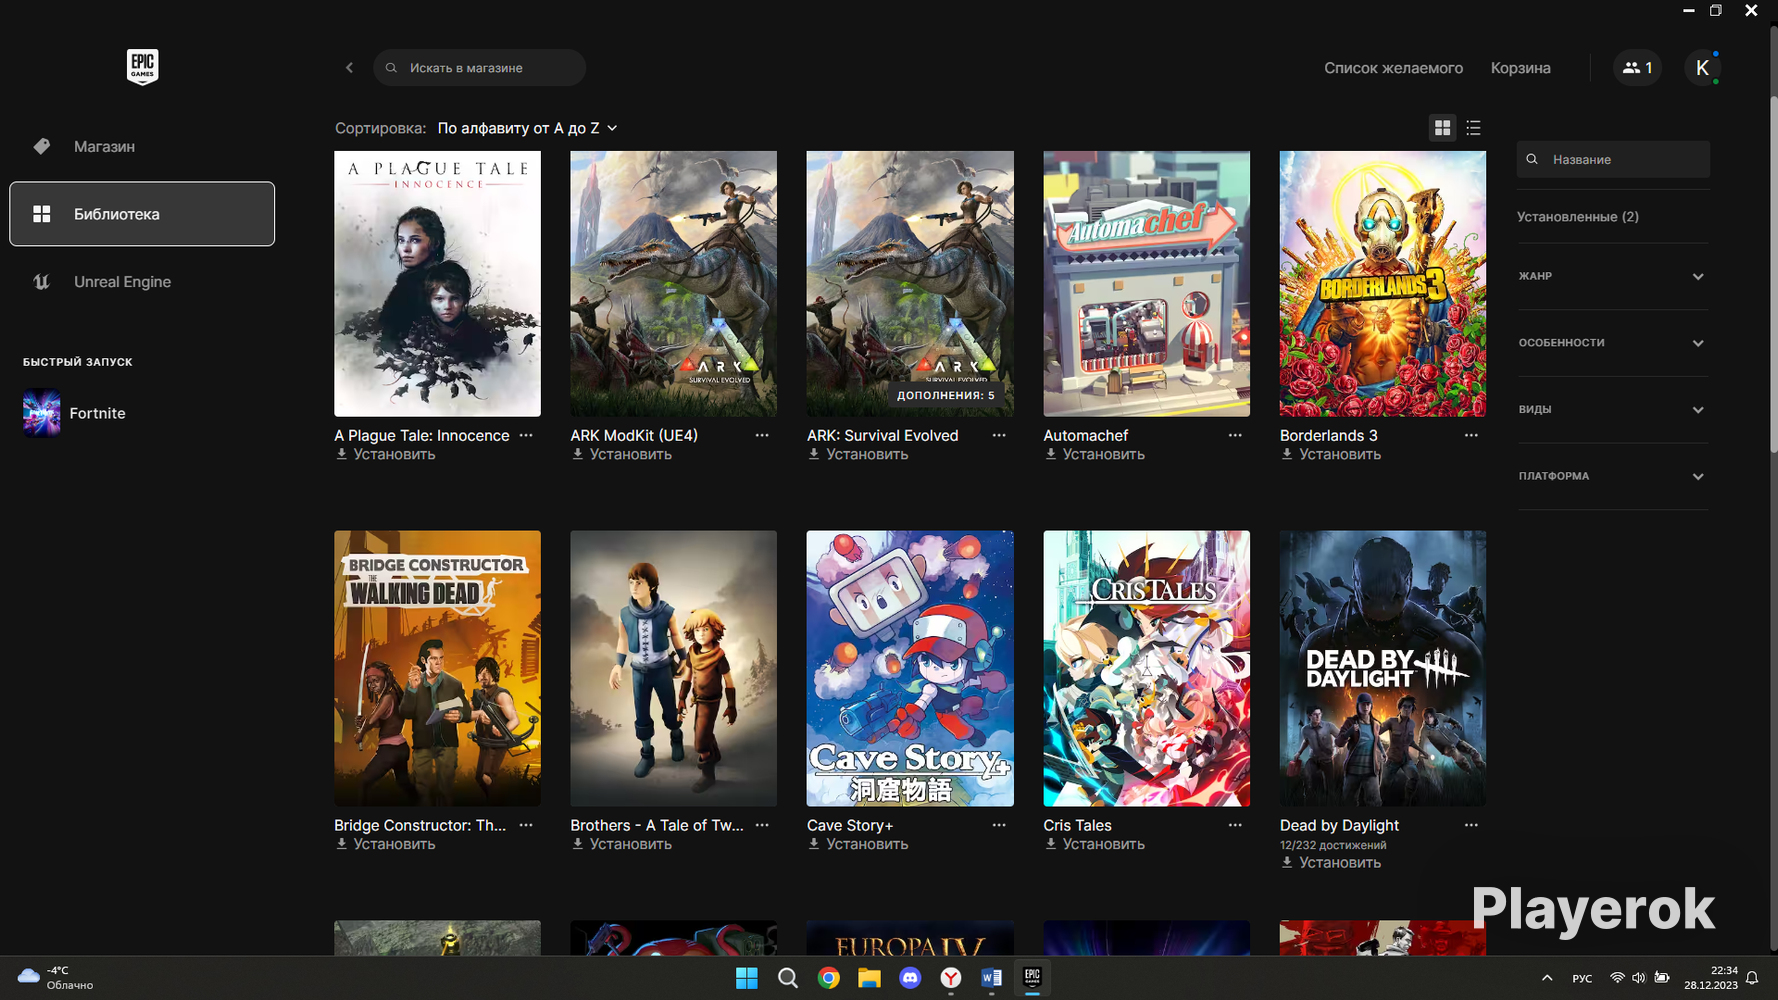Expand the ПЛАТФОРМА filter section

pos(1612,476)
